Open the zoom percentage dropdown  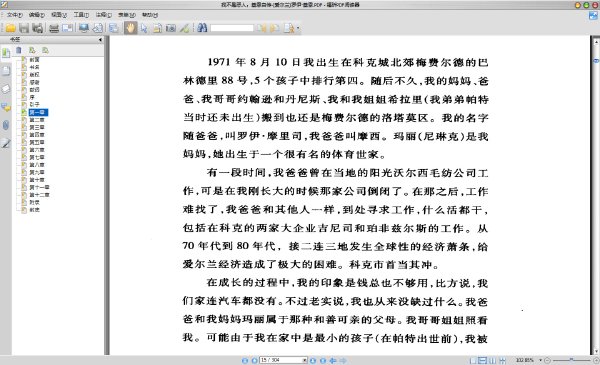point(541,360)
